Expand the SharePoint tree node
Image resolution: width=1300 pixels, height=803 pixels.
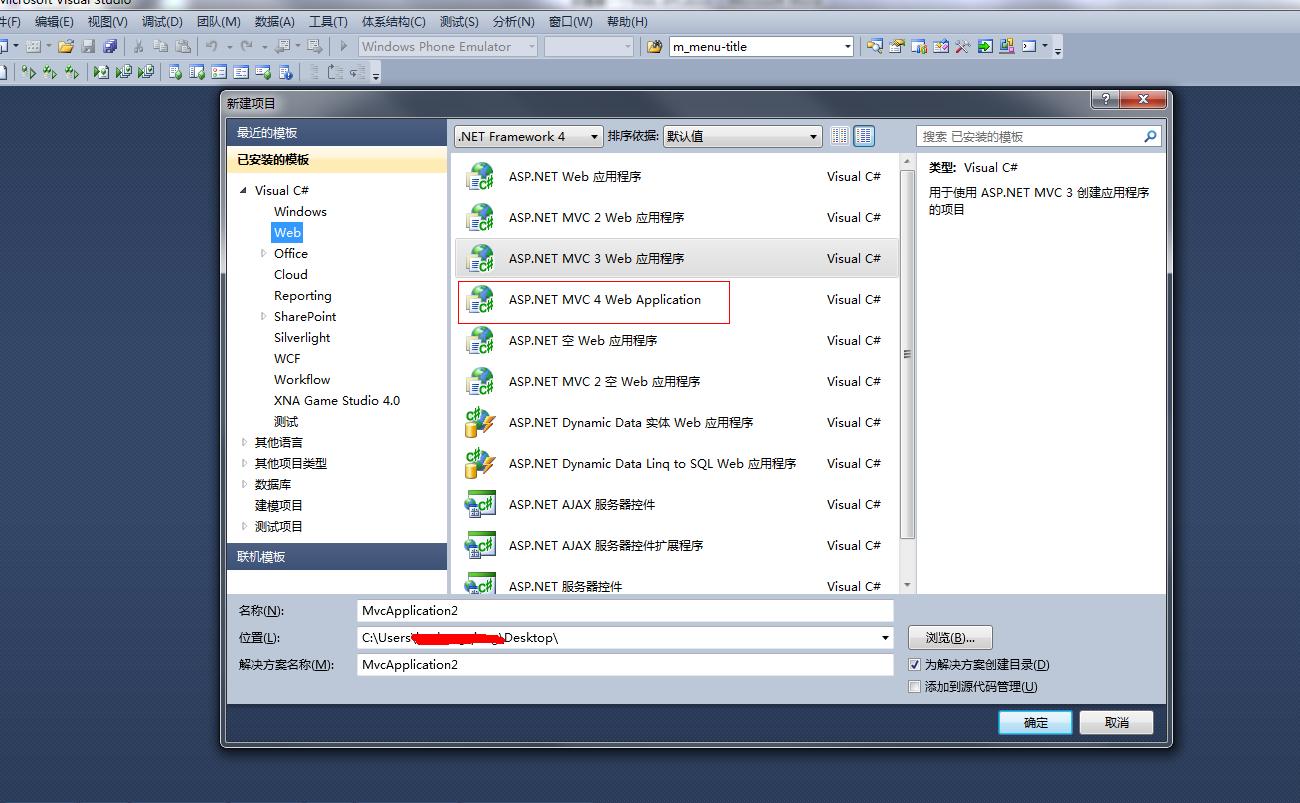(x=264, y=317)
